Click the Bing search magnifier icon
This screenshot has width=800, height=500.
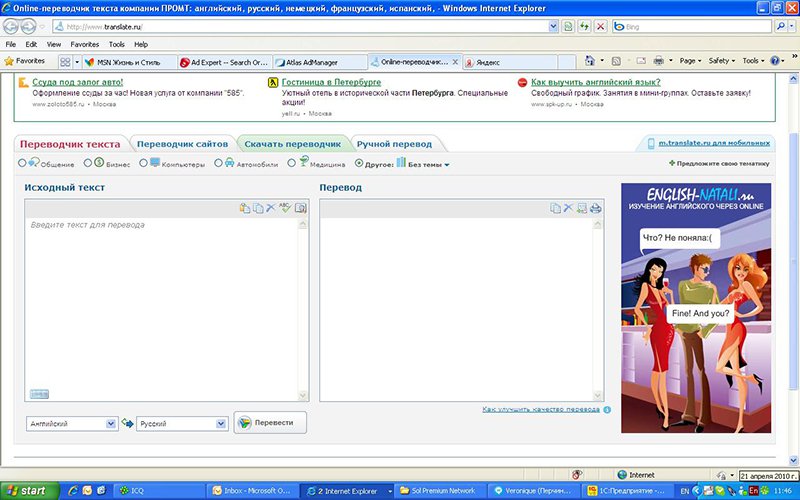pos(780,27)
